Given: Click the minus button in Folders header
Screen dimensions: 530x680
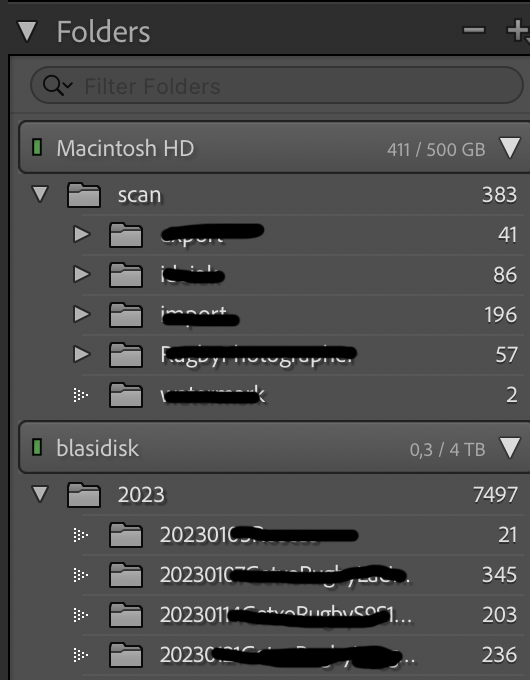Looking at the screenshot, I should point(474,30).
